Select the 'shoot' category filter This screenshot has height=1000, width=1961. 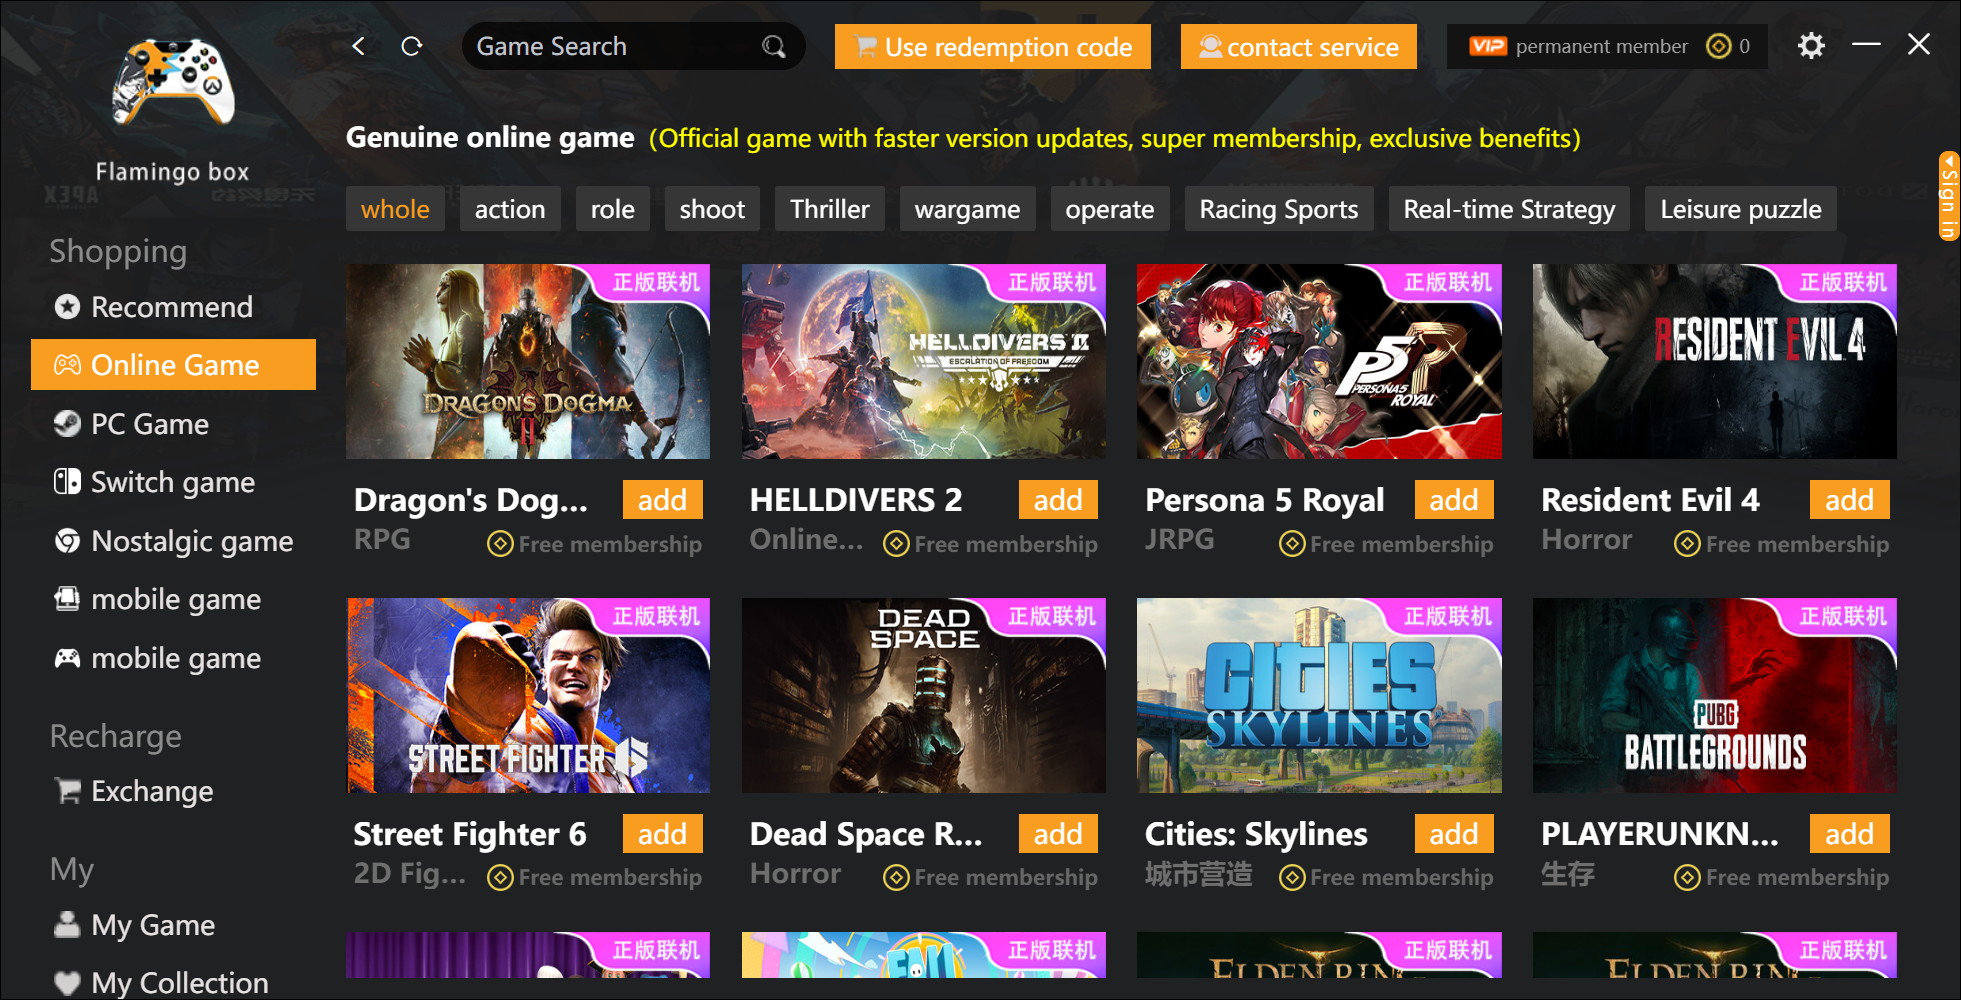pyautogui.click(x=712, y=209)
